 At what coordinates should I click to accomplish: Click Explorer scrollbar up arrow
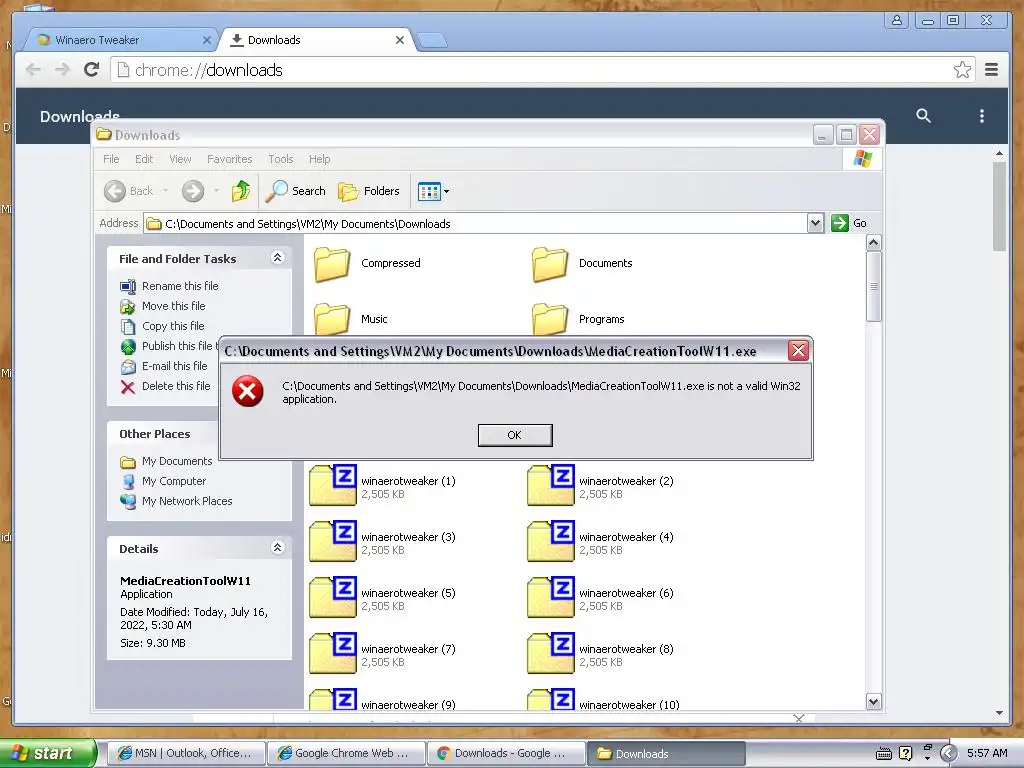point(874,243)
